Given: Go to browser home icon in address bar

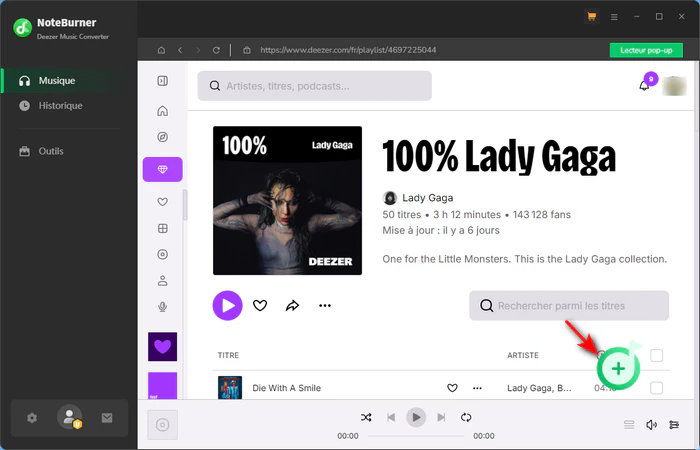Looking at the screenshot, I should coord(162,50).
